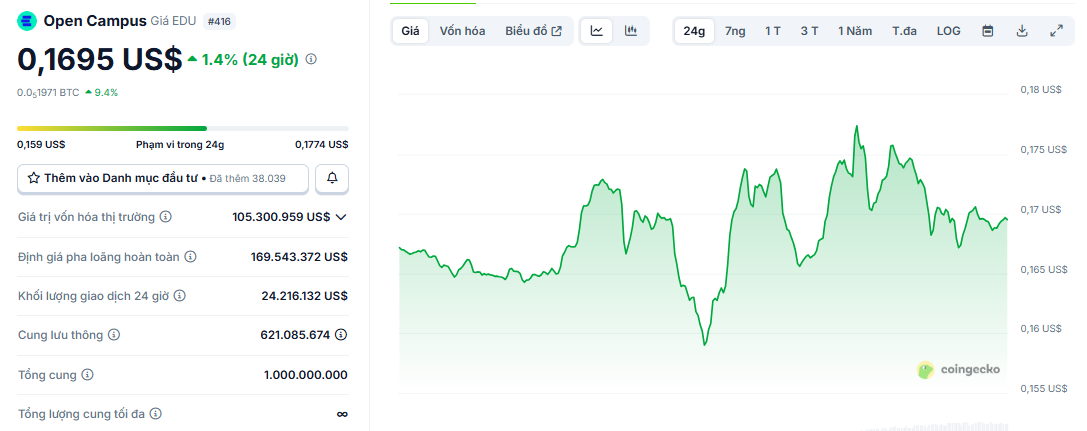Select the T.đa time range
This screenshot has width=1087, height=431.
click(905, 31)
